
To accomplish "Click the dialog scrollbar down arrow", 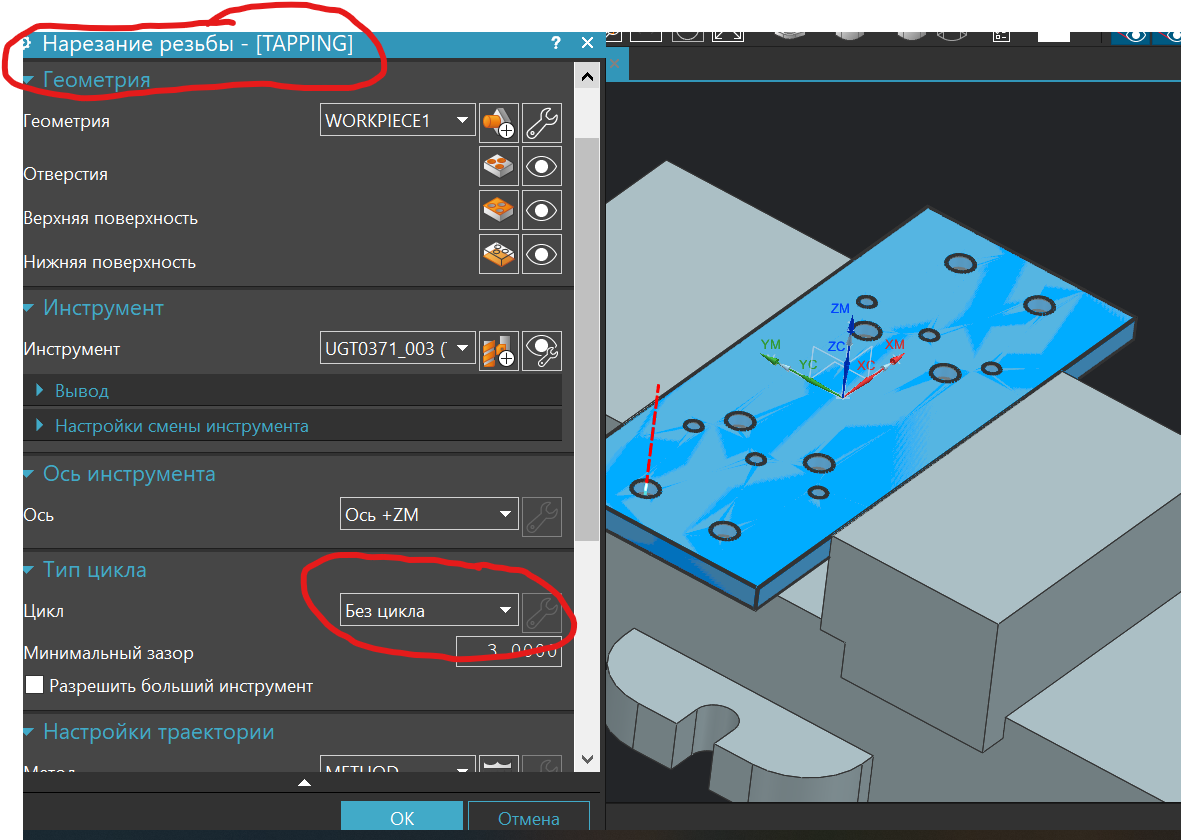I will coord(587,759).
